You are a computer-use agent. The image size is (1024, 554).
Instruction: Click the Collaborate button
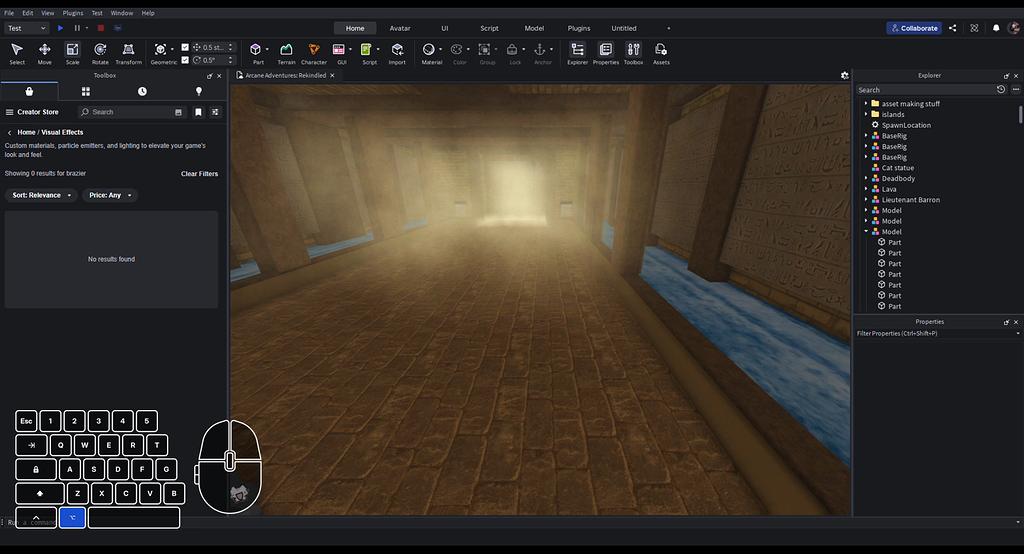pyautogui.click(x=914, y=28)
